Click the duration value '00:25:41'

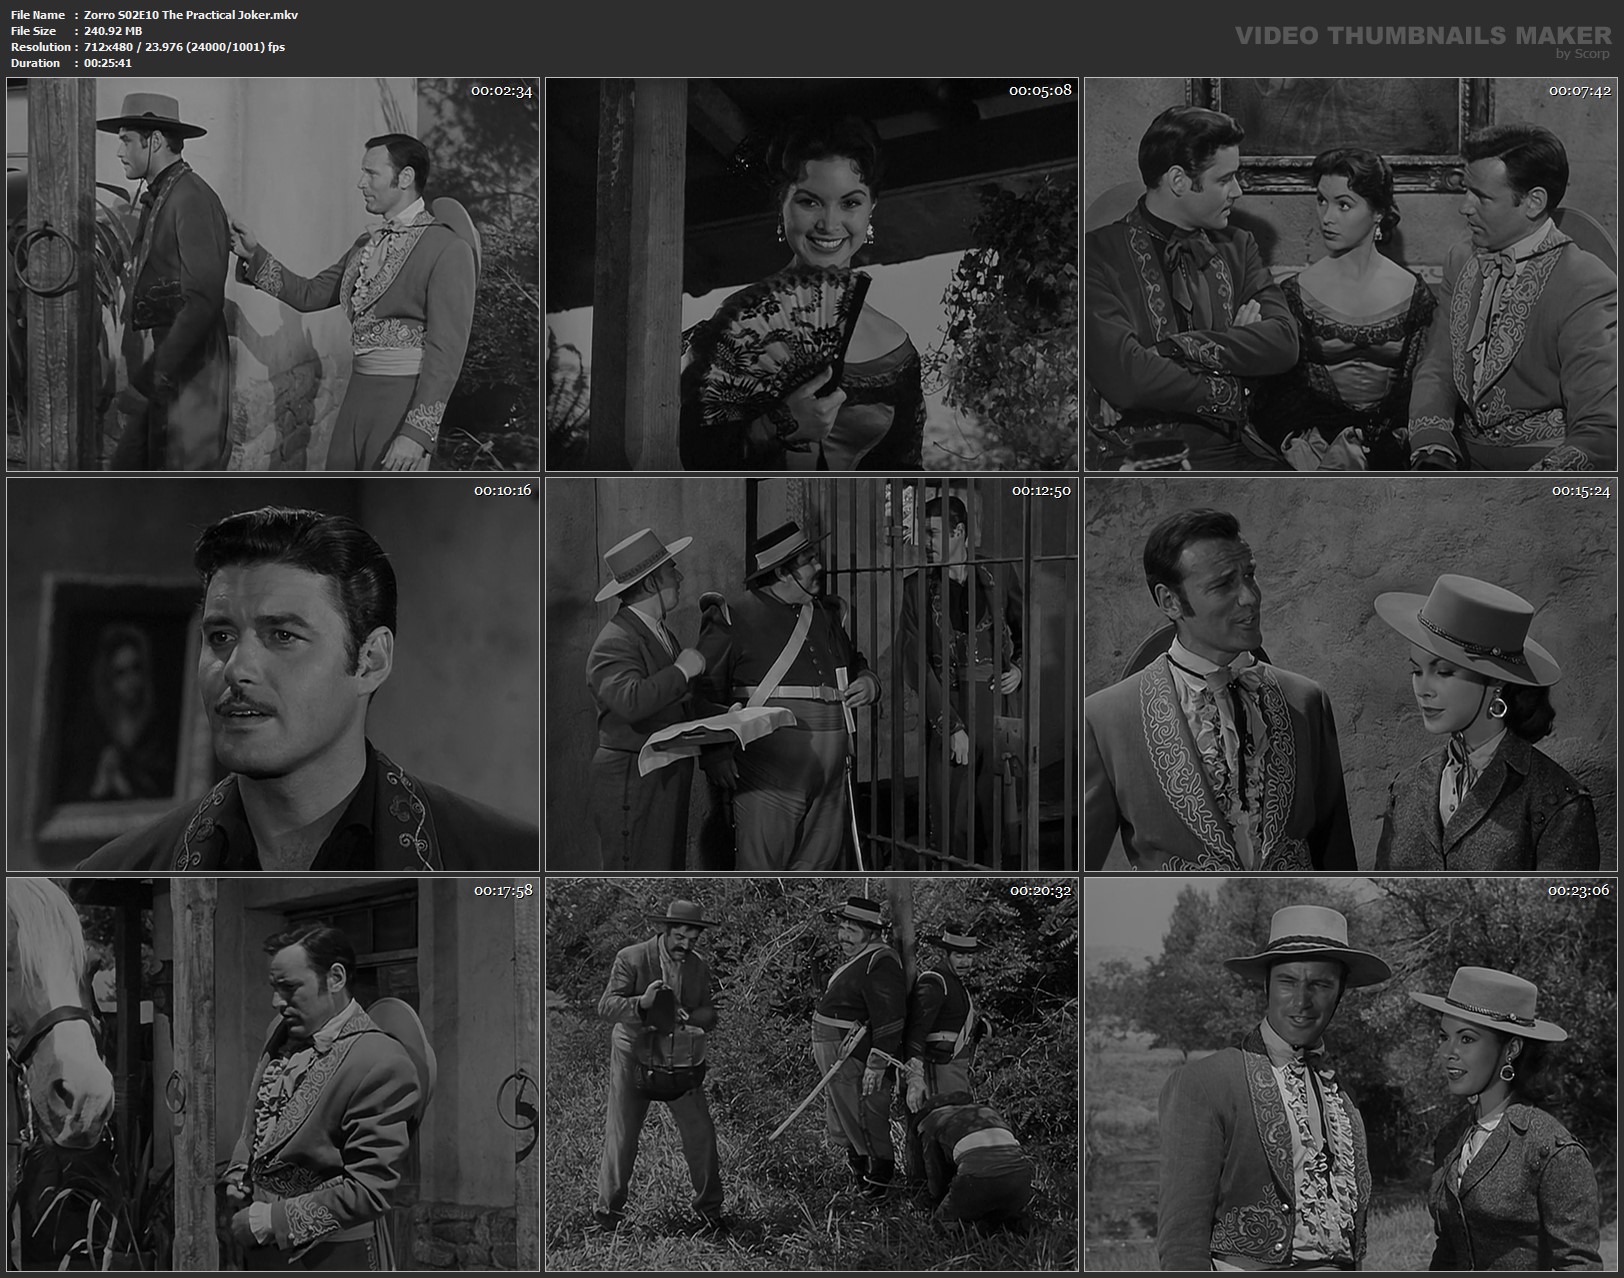tap(108, 63)
